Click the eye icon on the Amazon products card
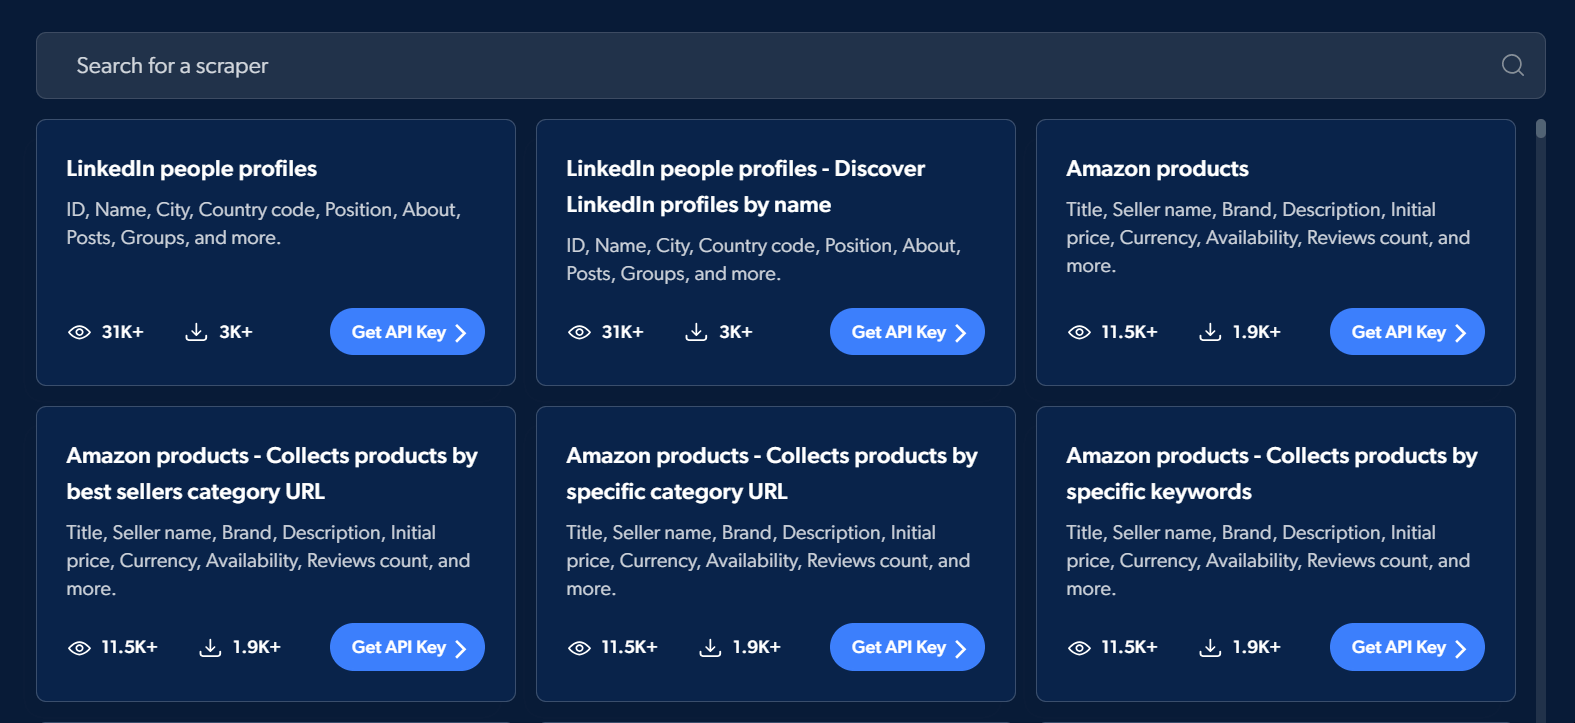 [1080, 331]
